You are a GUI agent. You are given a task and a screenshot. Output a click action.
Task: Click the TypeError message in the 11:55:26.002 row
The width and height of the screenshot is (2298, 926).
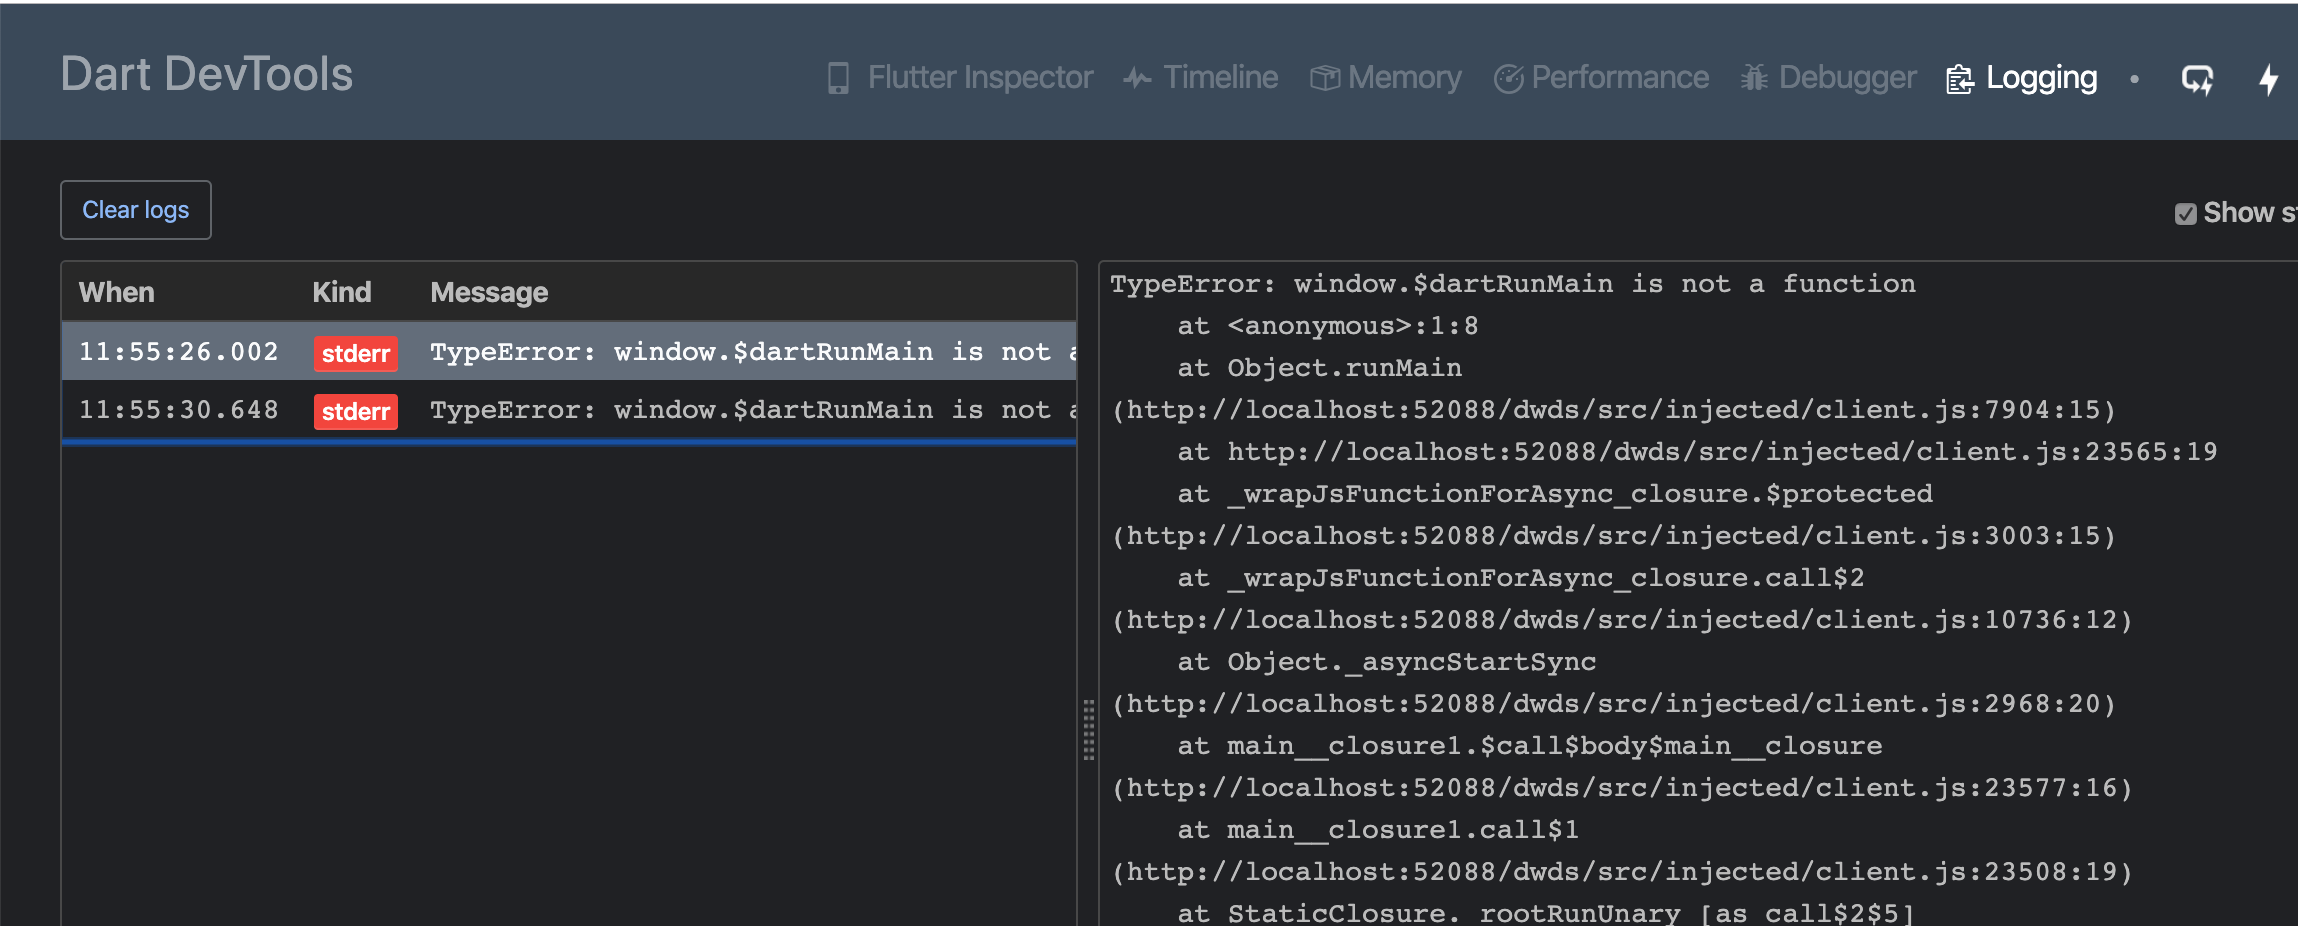(753, 352)
